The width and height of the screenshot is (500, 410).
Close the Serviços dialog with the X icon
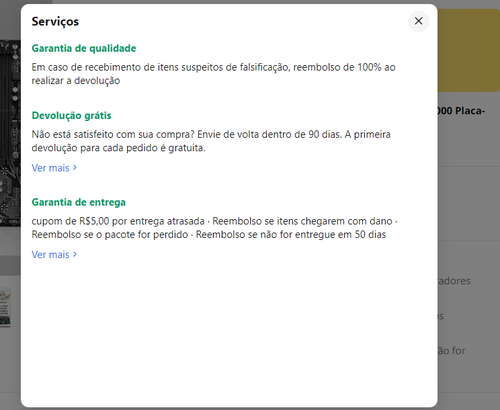tap(418, 21)
